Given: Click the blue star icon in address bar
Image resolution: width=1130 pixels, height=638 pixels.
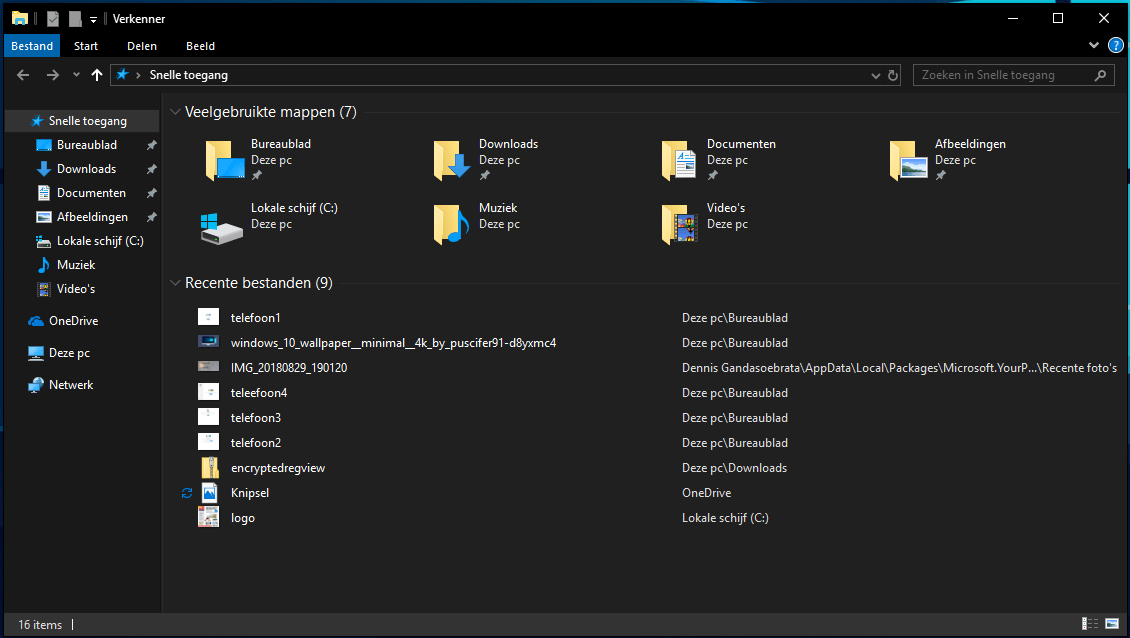Looking at the screenshot, I should tap(123, 74).
